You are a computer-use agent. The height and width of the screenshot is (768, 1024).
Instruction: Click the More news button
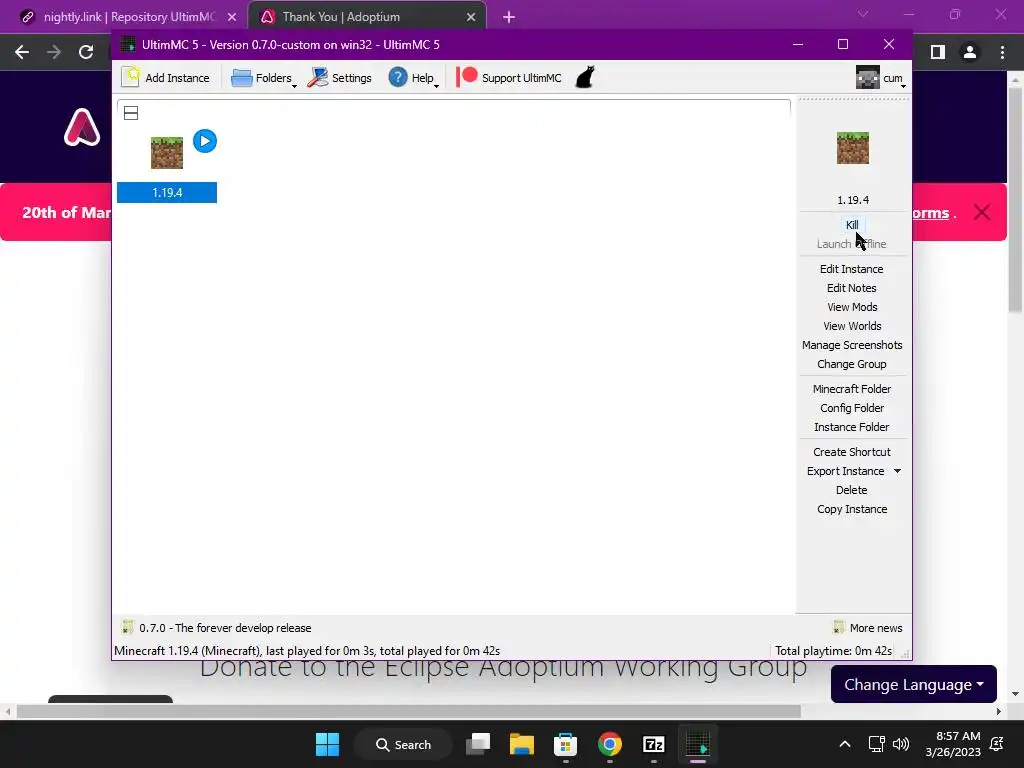point(868,628)
